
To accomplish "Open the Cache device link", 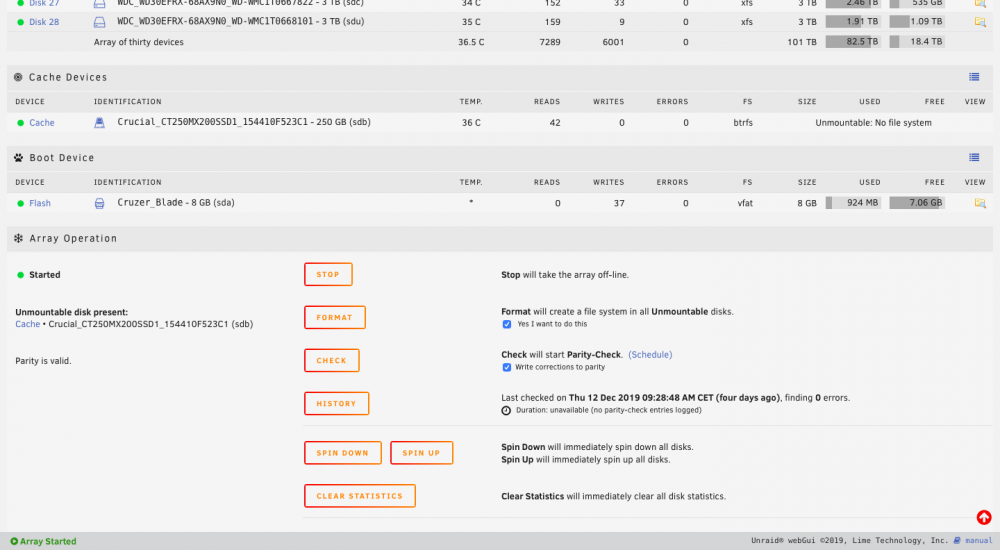I will 41,123.
